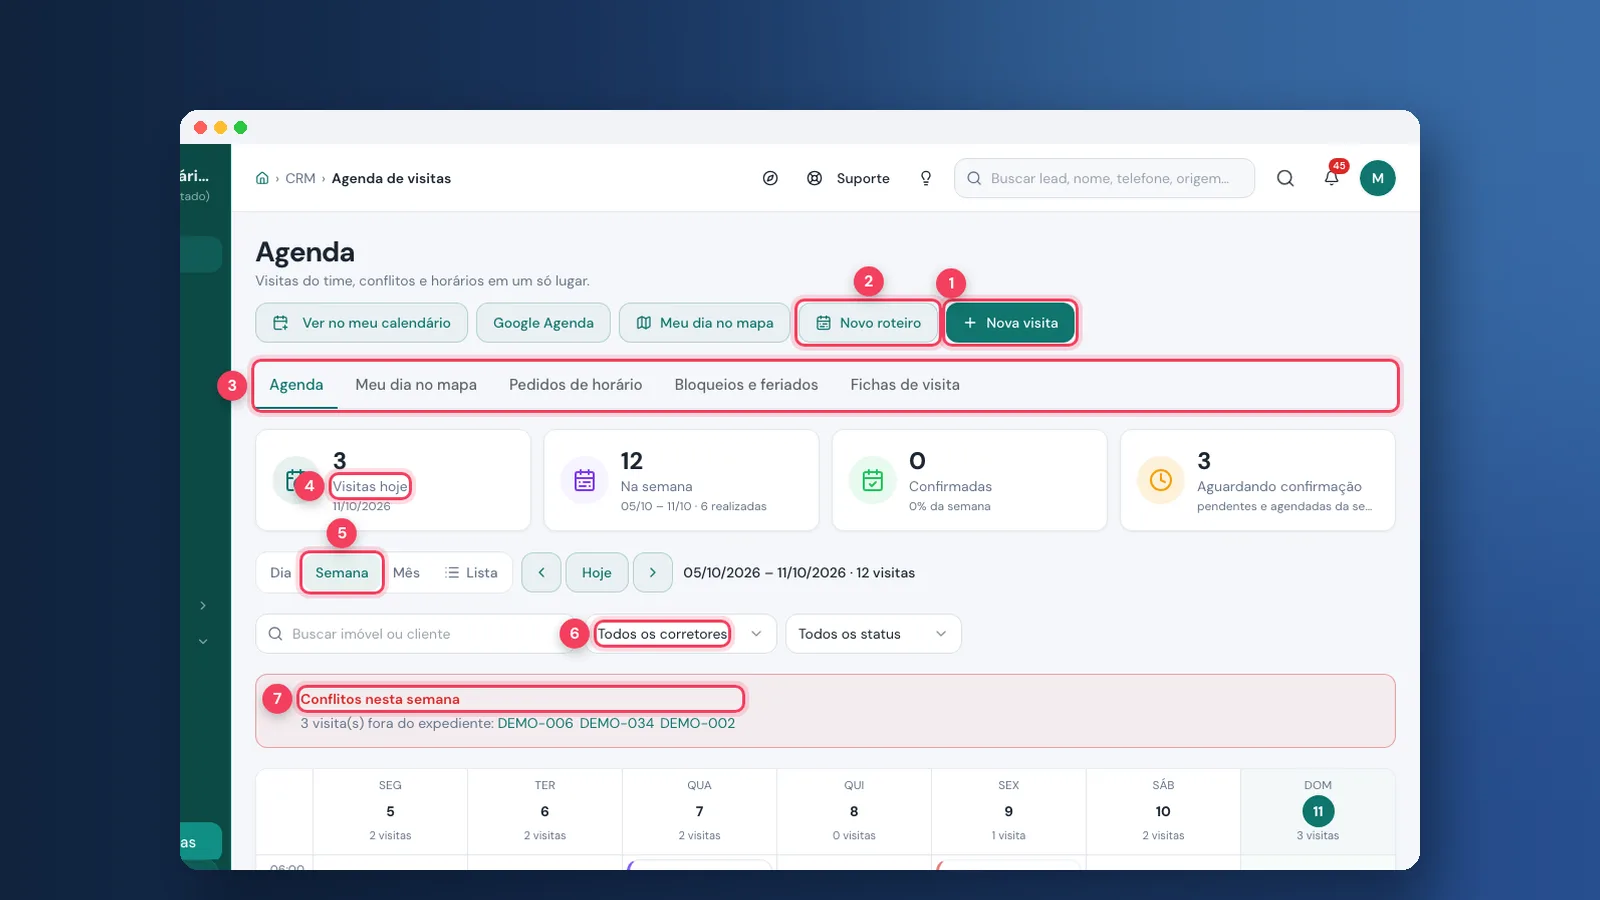Open conflict visit DEMO-006
Image resolution: width=1600 pixels, height=900 pixels.
tap(535, 723)
